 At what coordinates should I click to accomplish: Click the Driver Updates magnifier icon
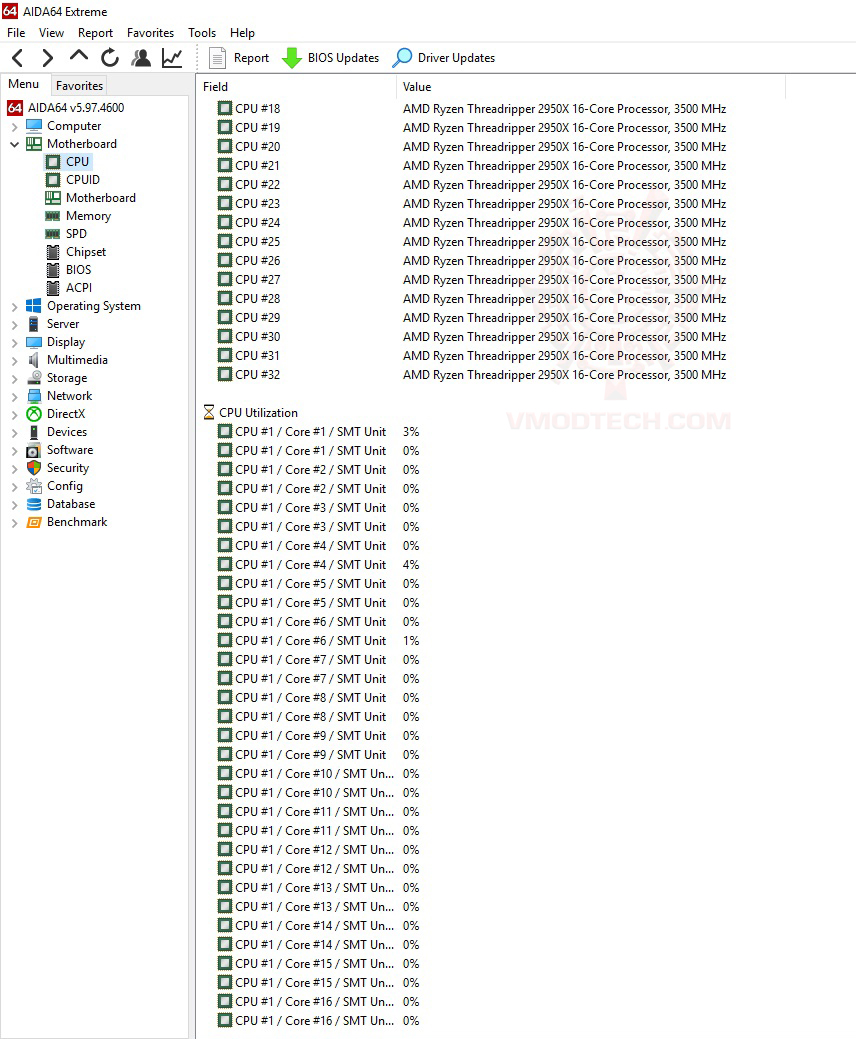(401, 58)
